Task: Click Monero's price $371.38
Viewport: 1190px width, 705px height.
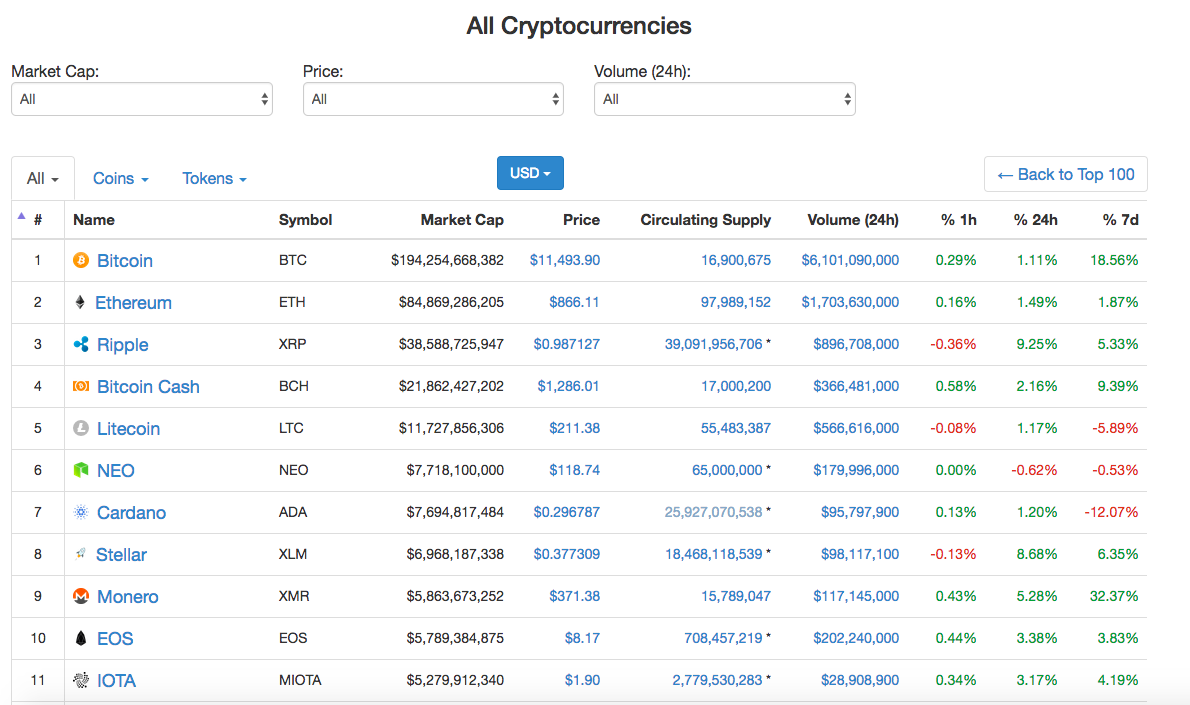Action: 575,596
